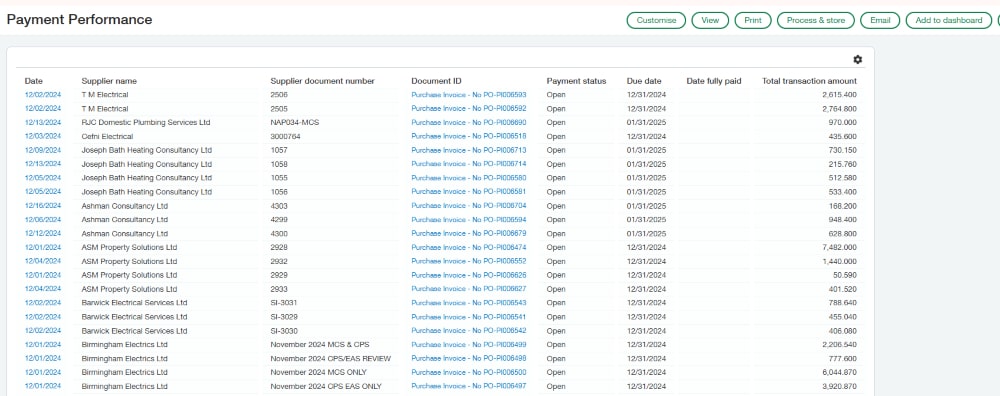
Task: Open Purchase Invoice PO-PI006542 link
Action: pos(469,331)
